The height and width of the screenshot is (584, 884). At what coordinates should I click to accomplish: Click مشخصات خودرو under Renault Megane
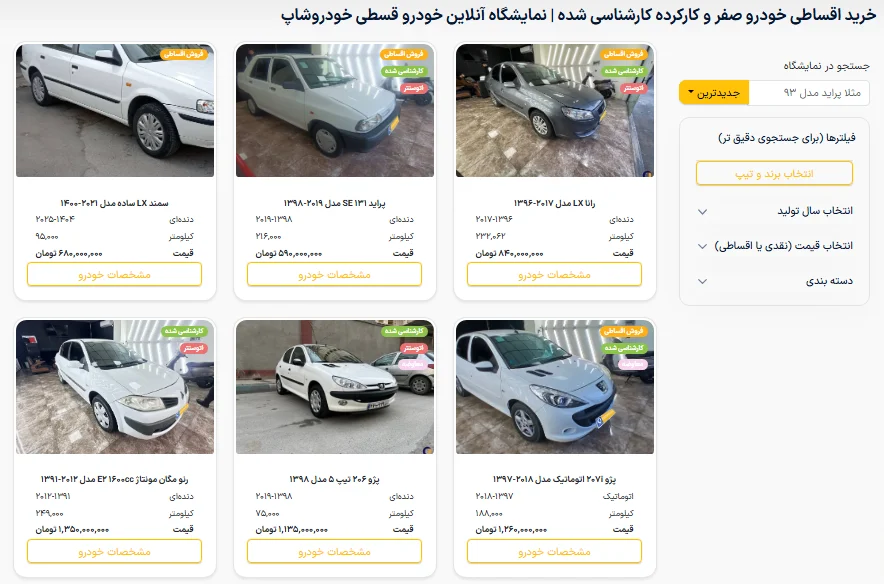coord(114,551)
